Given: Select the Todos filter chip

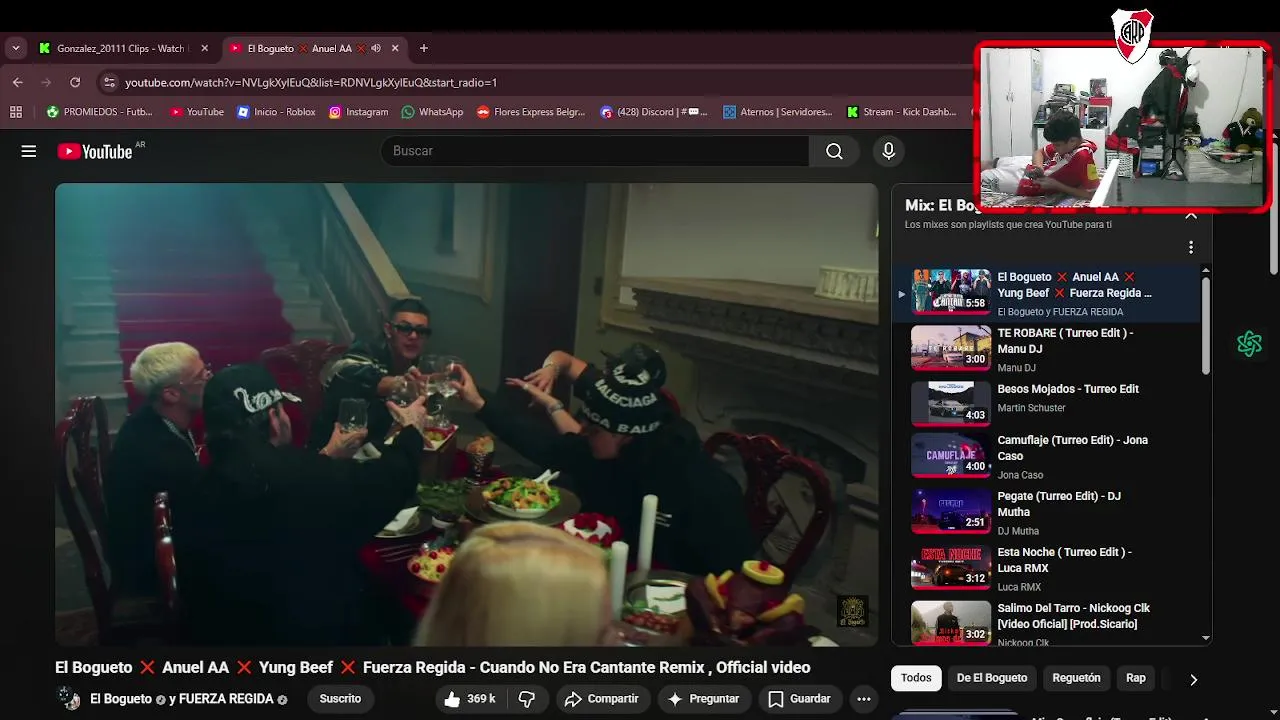Looking at the screenshot, I should 916,678.
